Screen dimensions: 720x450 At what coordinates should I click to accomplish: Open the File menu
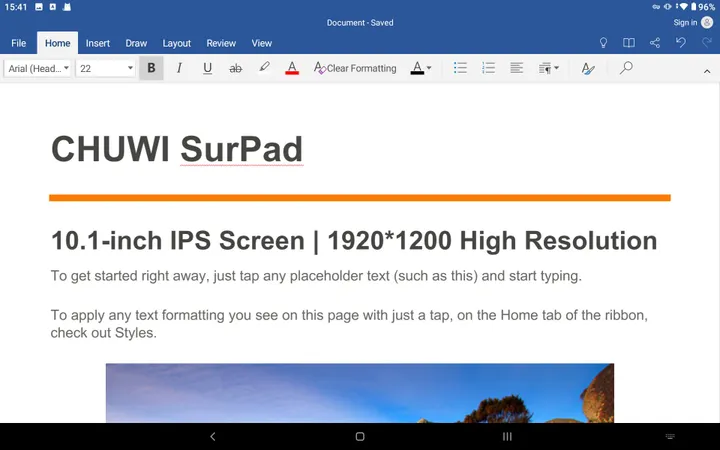click(x=18, y=43)
